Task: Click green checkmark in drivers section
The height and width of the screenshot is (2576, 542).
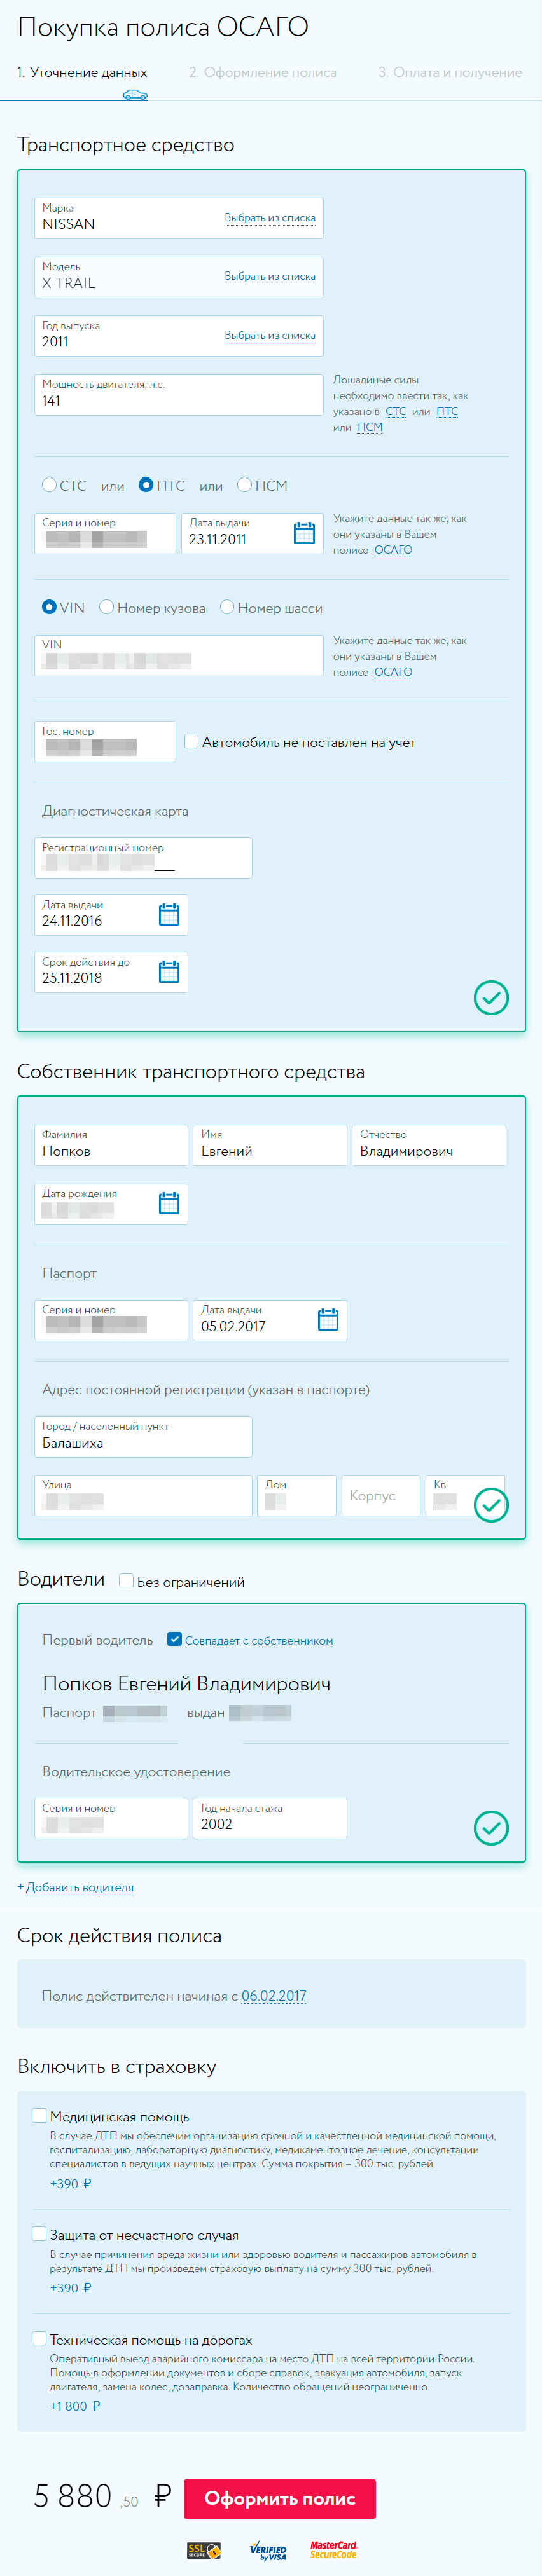Action: point(490,1827)
